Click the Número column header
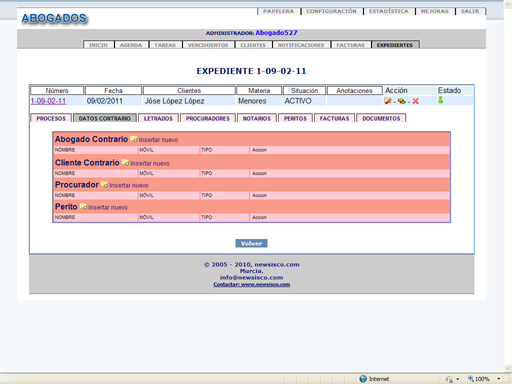The image size is (512, 384). pyautogui.click(x=57, y=91)
